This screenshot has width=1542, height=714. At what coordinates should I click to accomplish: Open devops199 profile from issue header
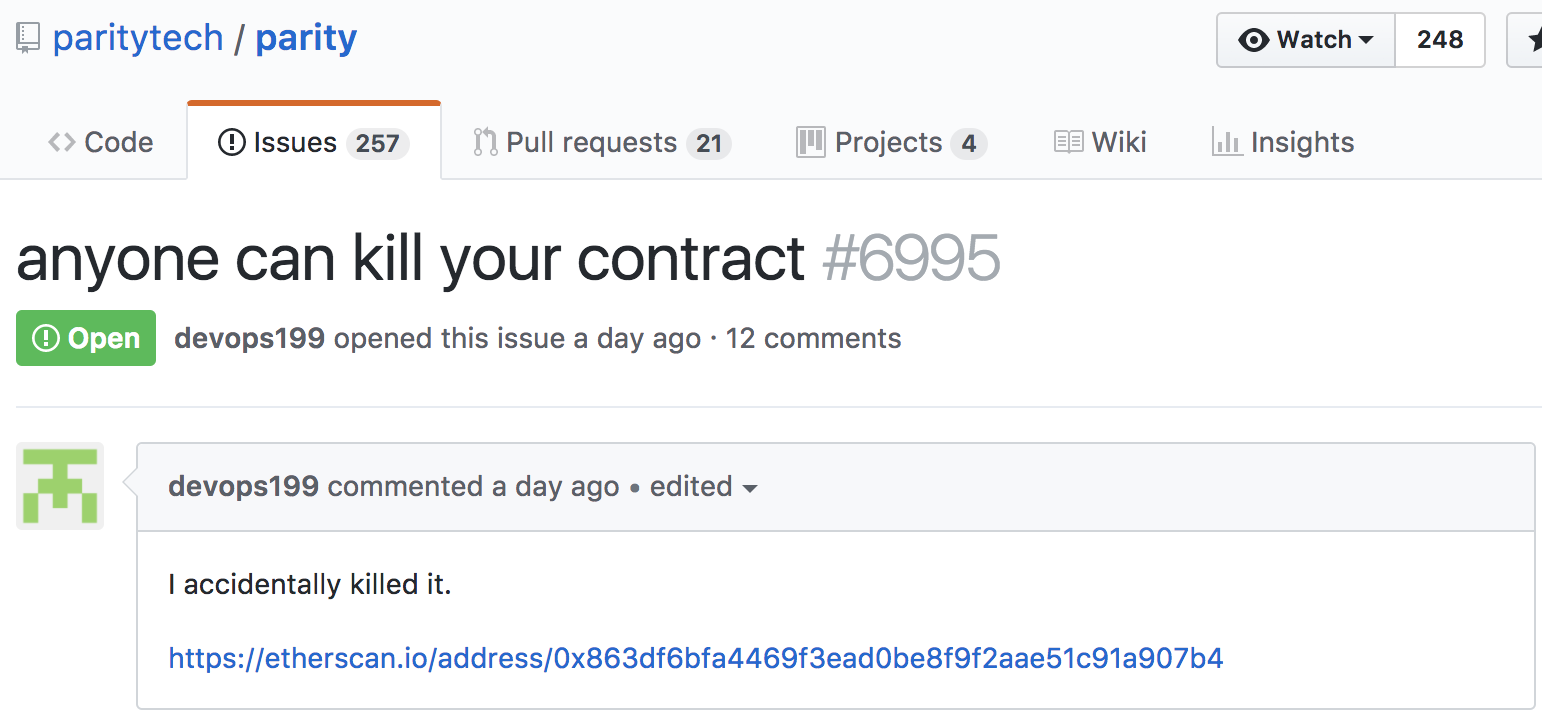pos(249,339)
